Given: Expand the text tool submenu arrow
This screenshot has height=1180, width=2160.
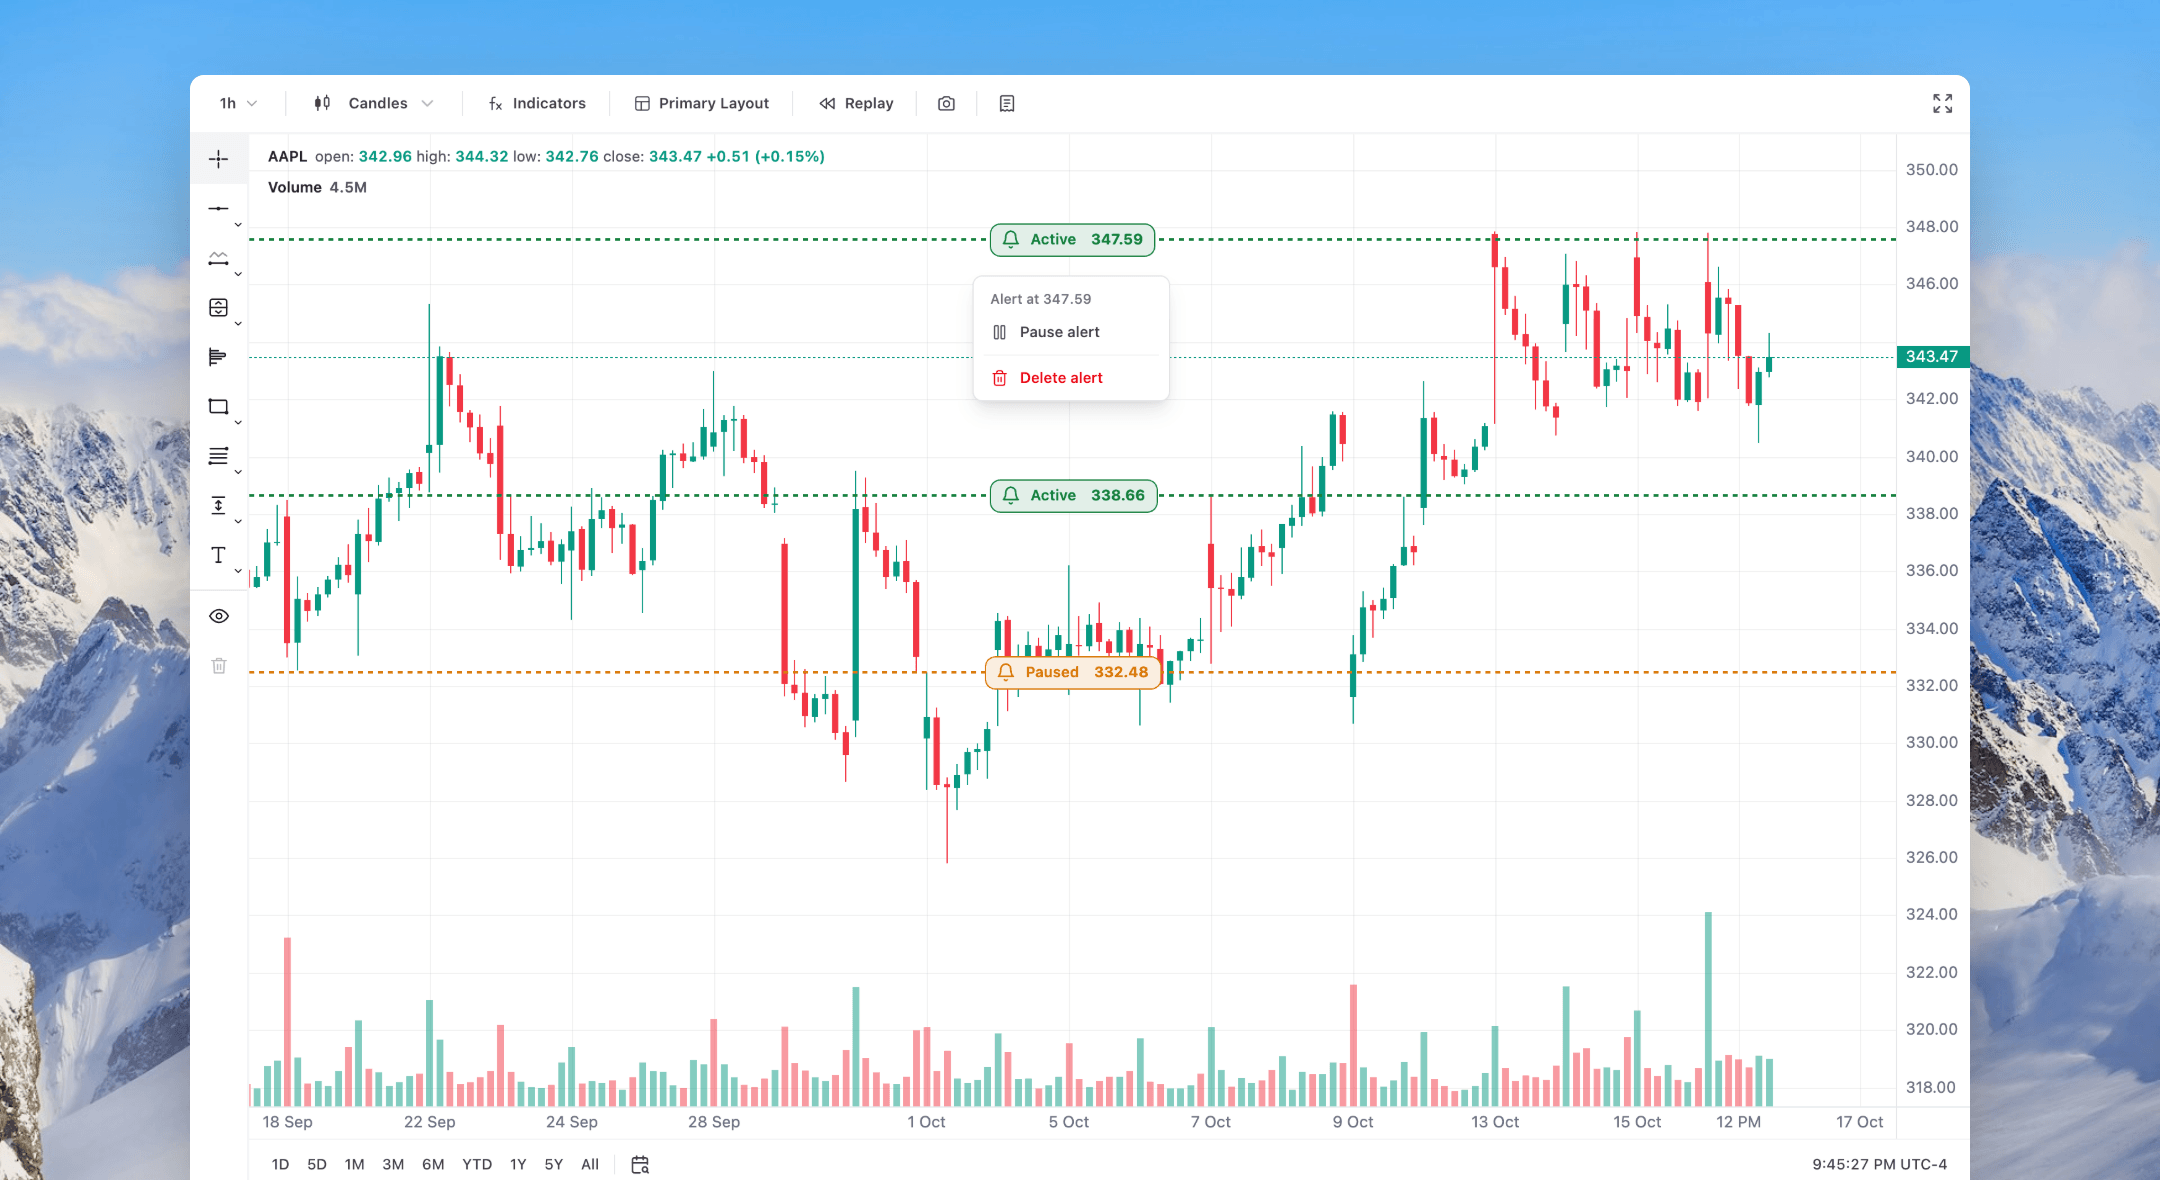Looking at the screenshot, I should coord(238,571).
